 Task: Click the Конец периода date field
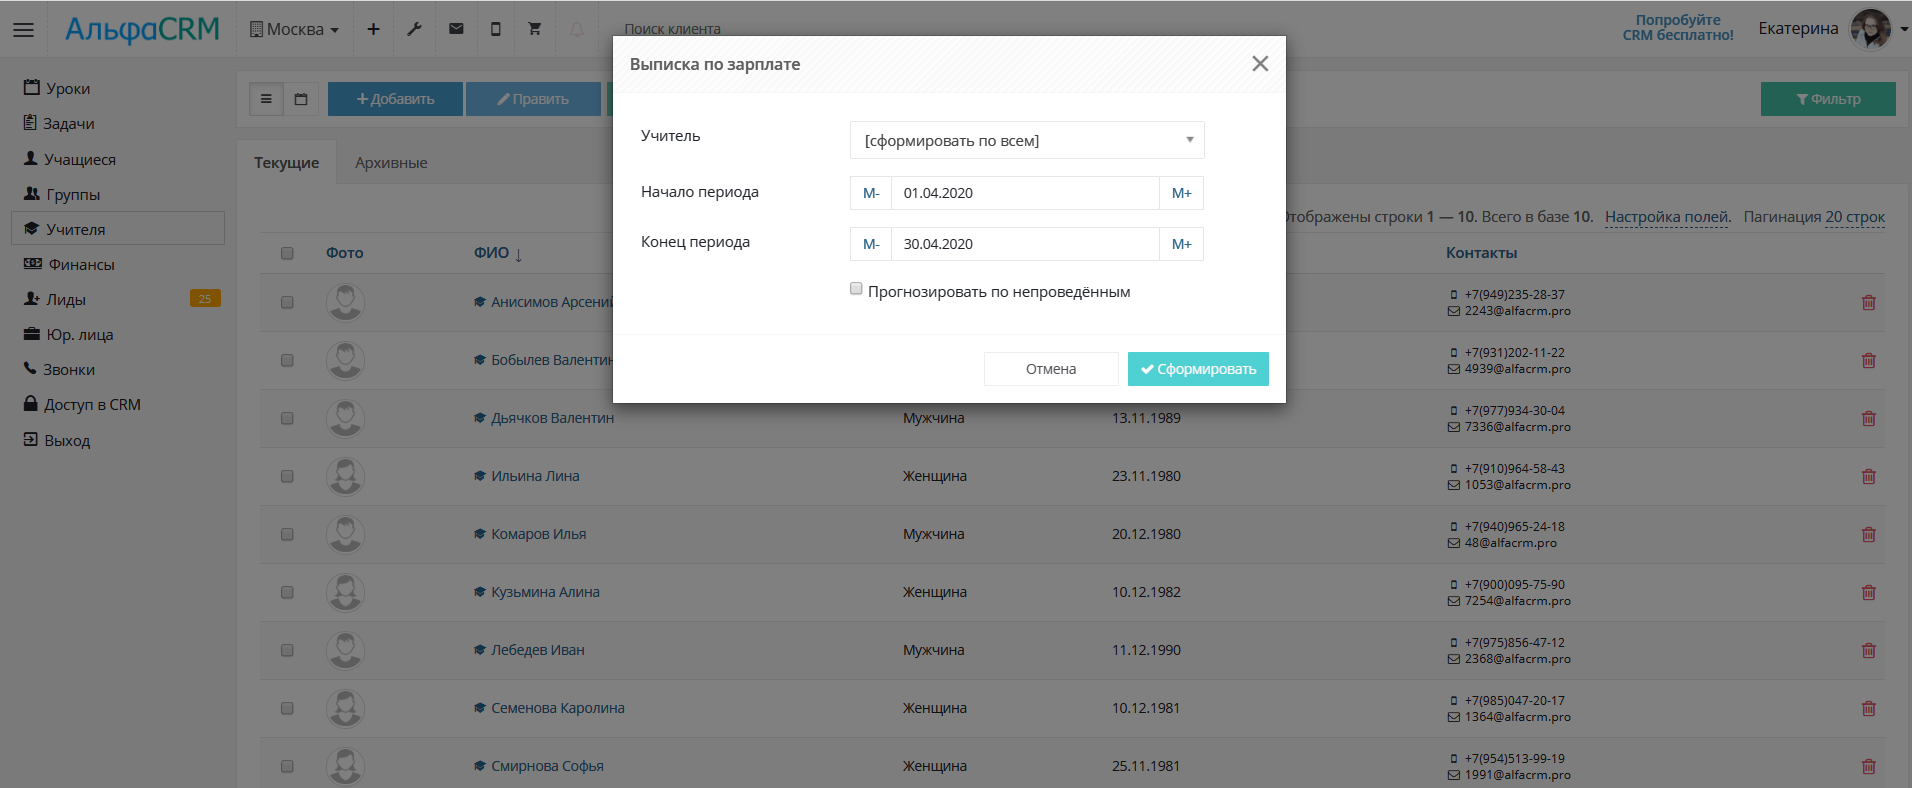(1025, 244)
